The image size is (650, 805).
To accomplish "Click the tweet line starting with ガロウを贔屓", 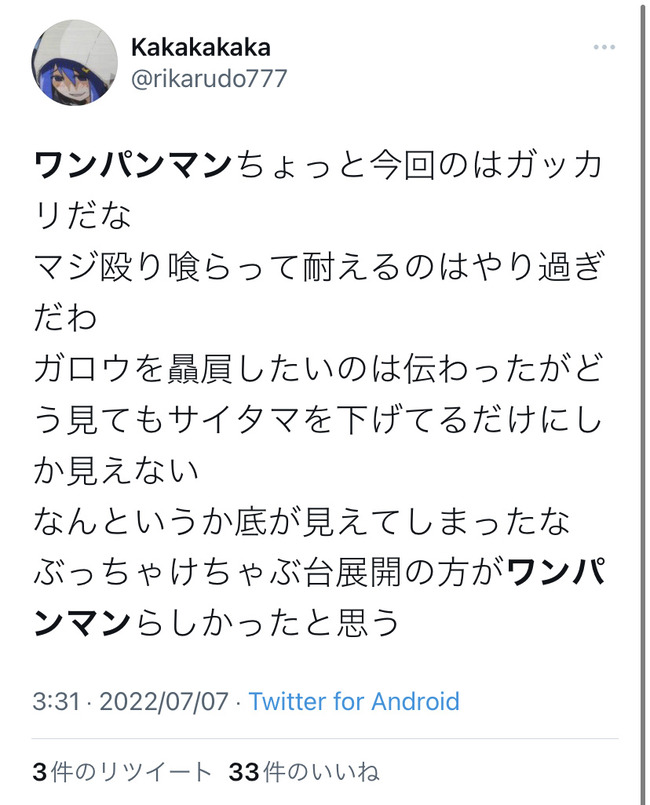I will (x=318, y=369).
